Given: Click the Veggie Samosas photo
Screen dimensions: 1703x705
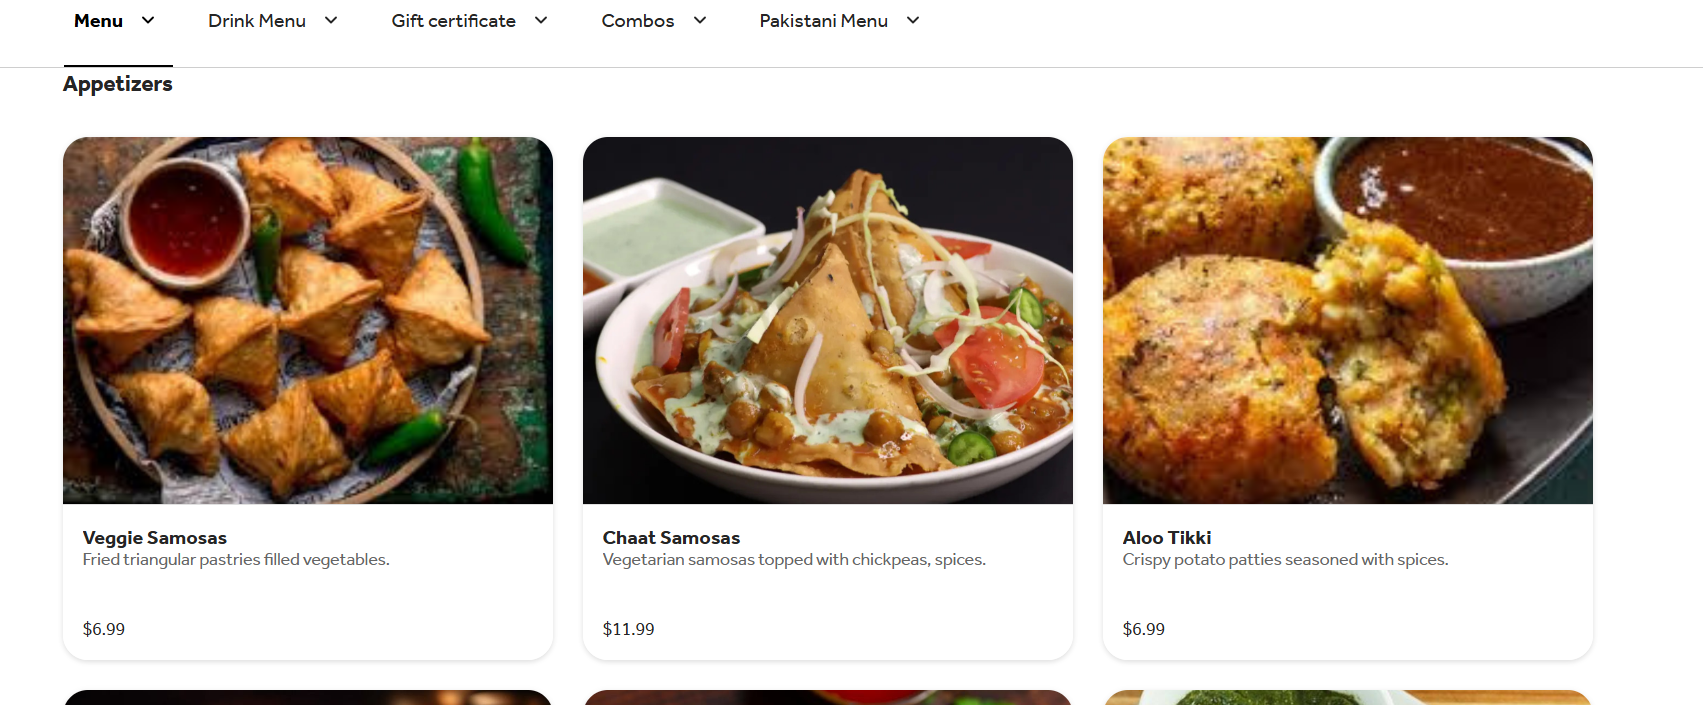Looking at the screenshot, I should 307,320.
